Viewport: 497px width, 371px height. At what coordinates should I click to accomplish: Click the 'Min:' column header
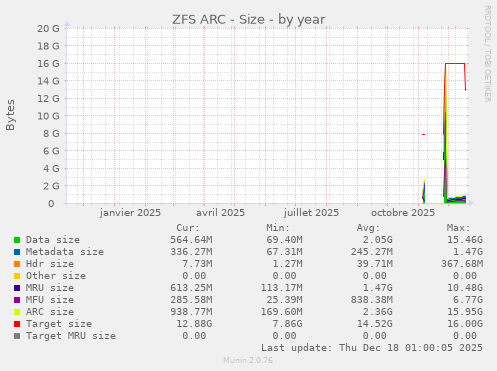[x=278, y=228]
